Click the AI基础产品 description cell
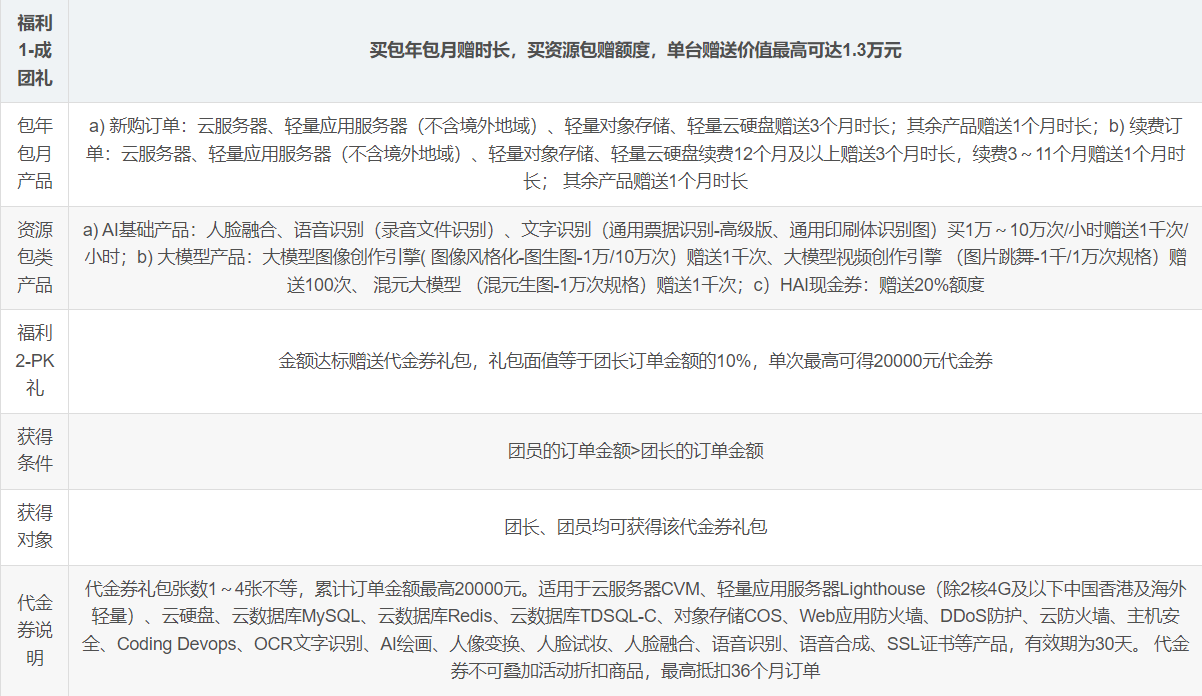This screenshot has height=696, width=1202. pos(635,258)
